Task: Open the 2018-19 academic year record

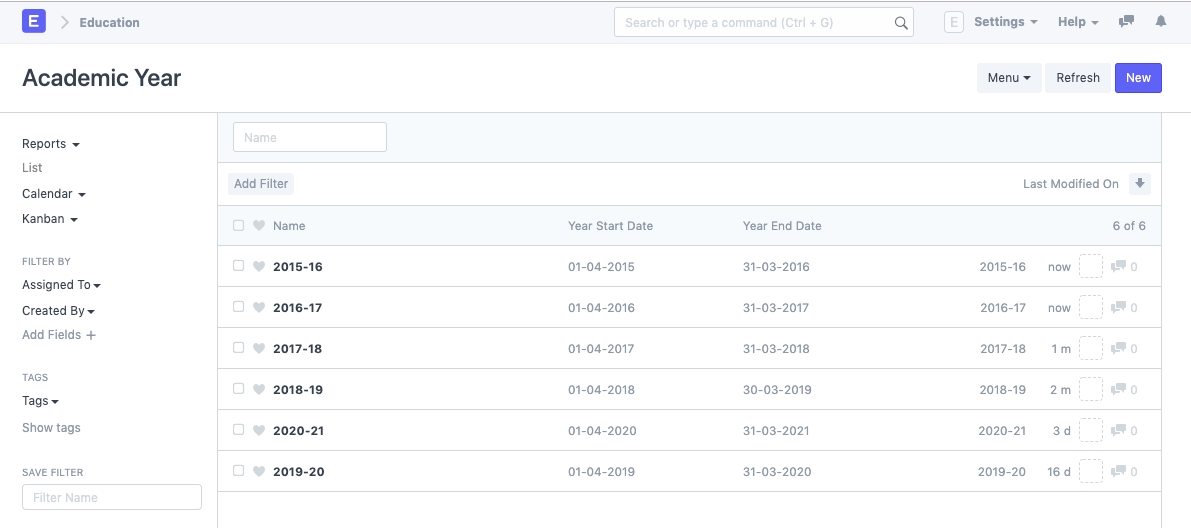Action: [x=298, y=390]
